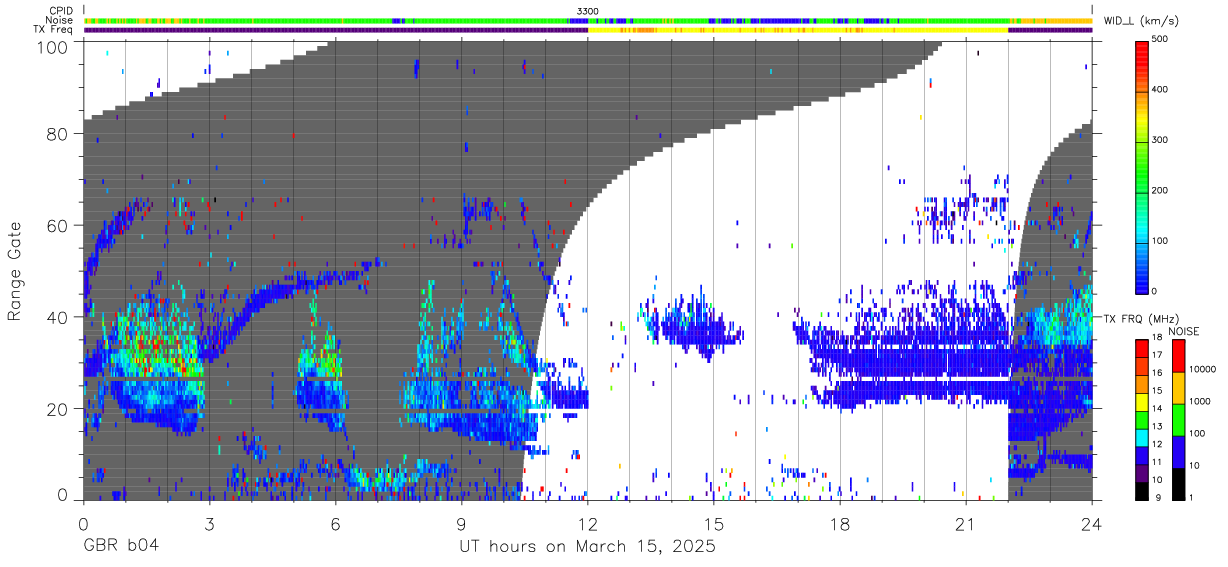
Task: Click the 10000 noise legend label
Action: point(1204,369)
